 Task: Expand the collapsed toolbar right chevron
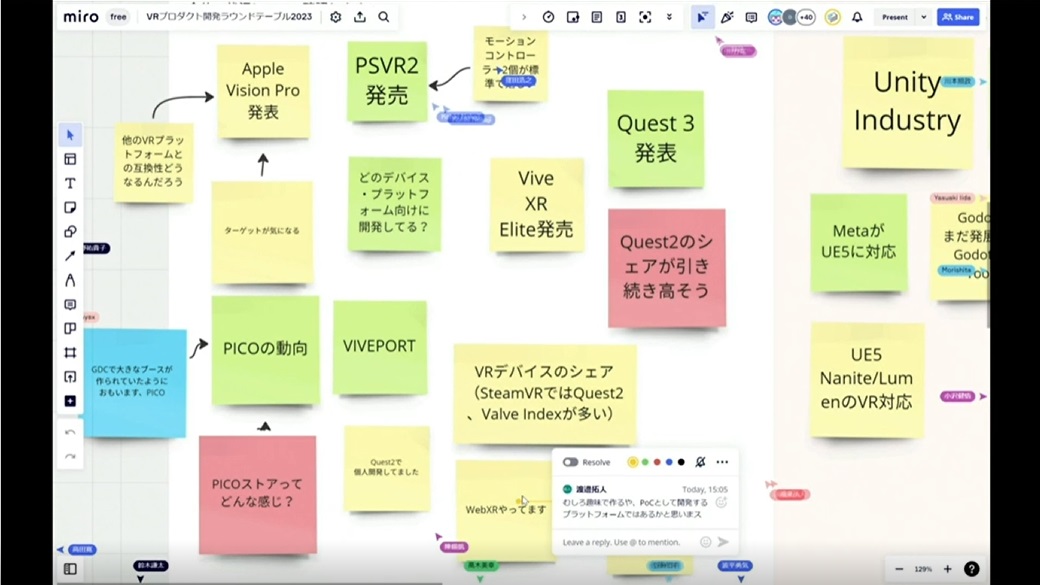(524, 17)
